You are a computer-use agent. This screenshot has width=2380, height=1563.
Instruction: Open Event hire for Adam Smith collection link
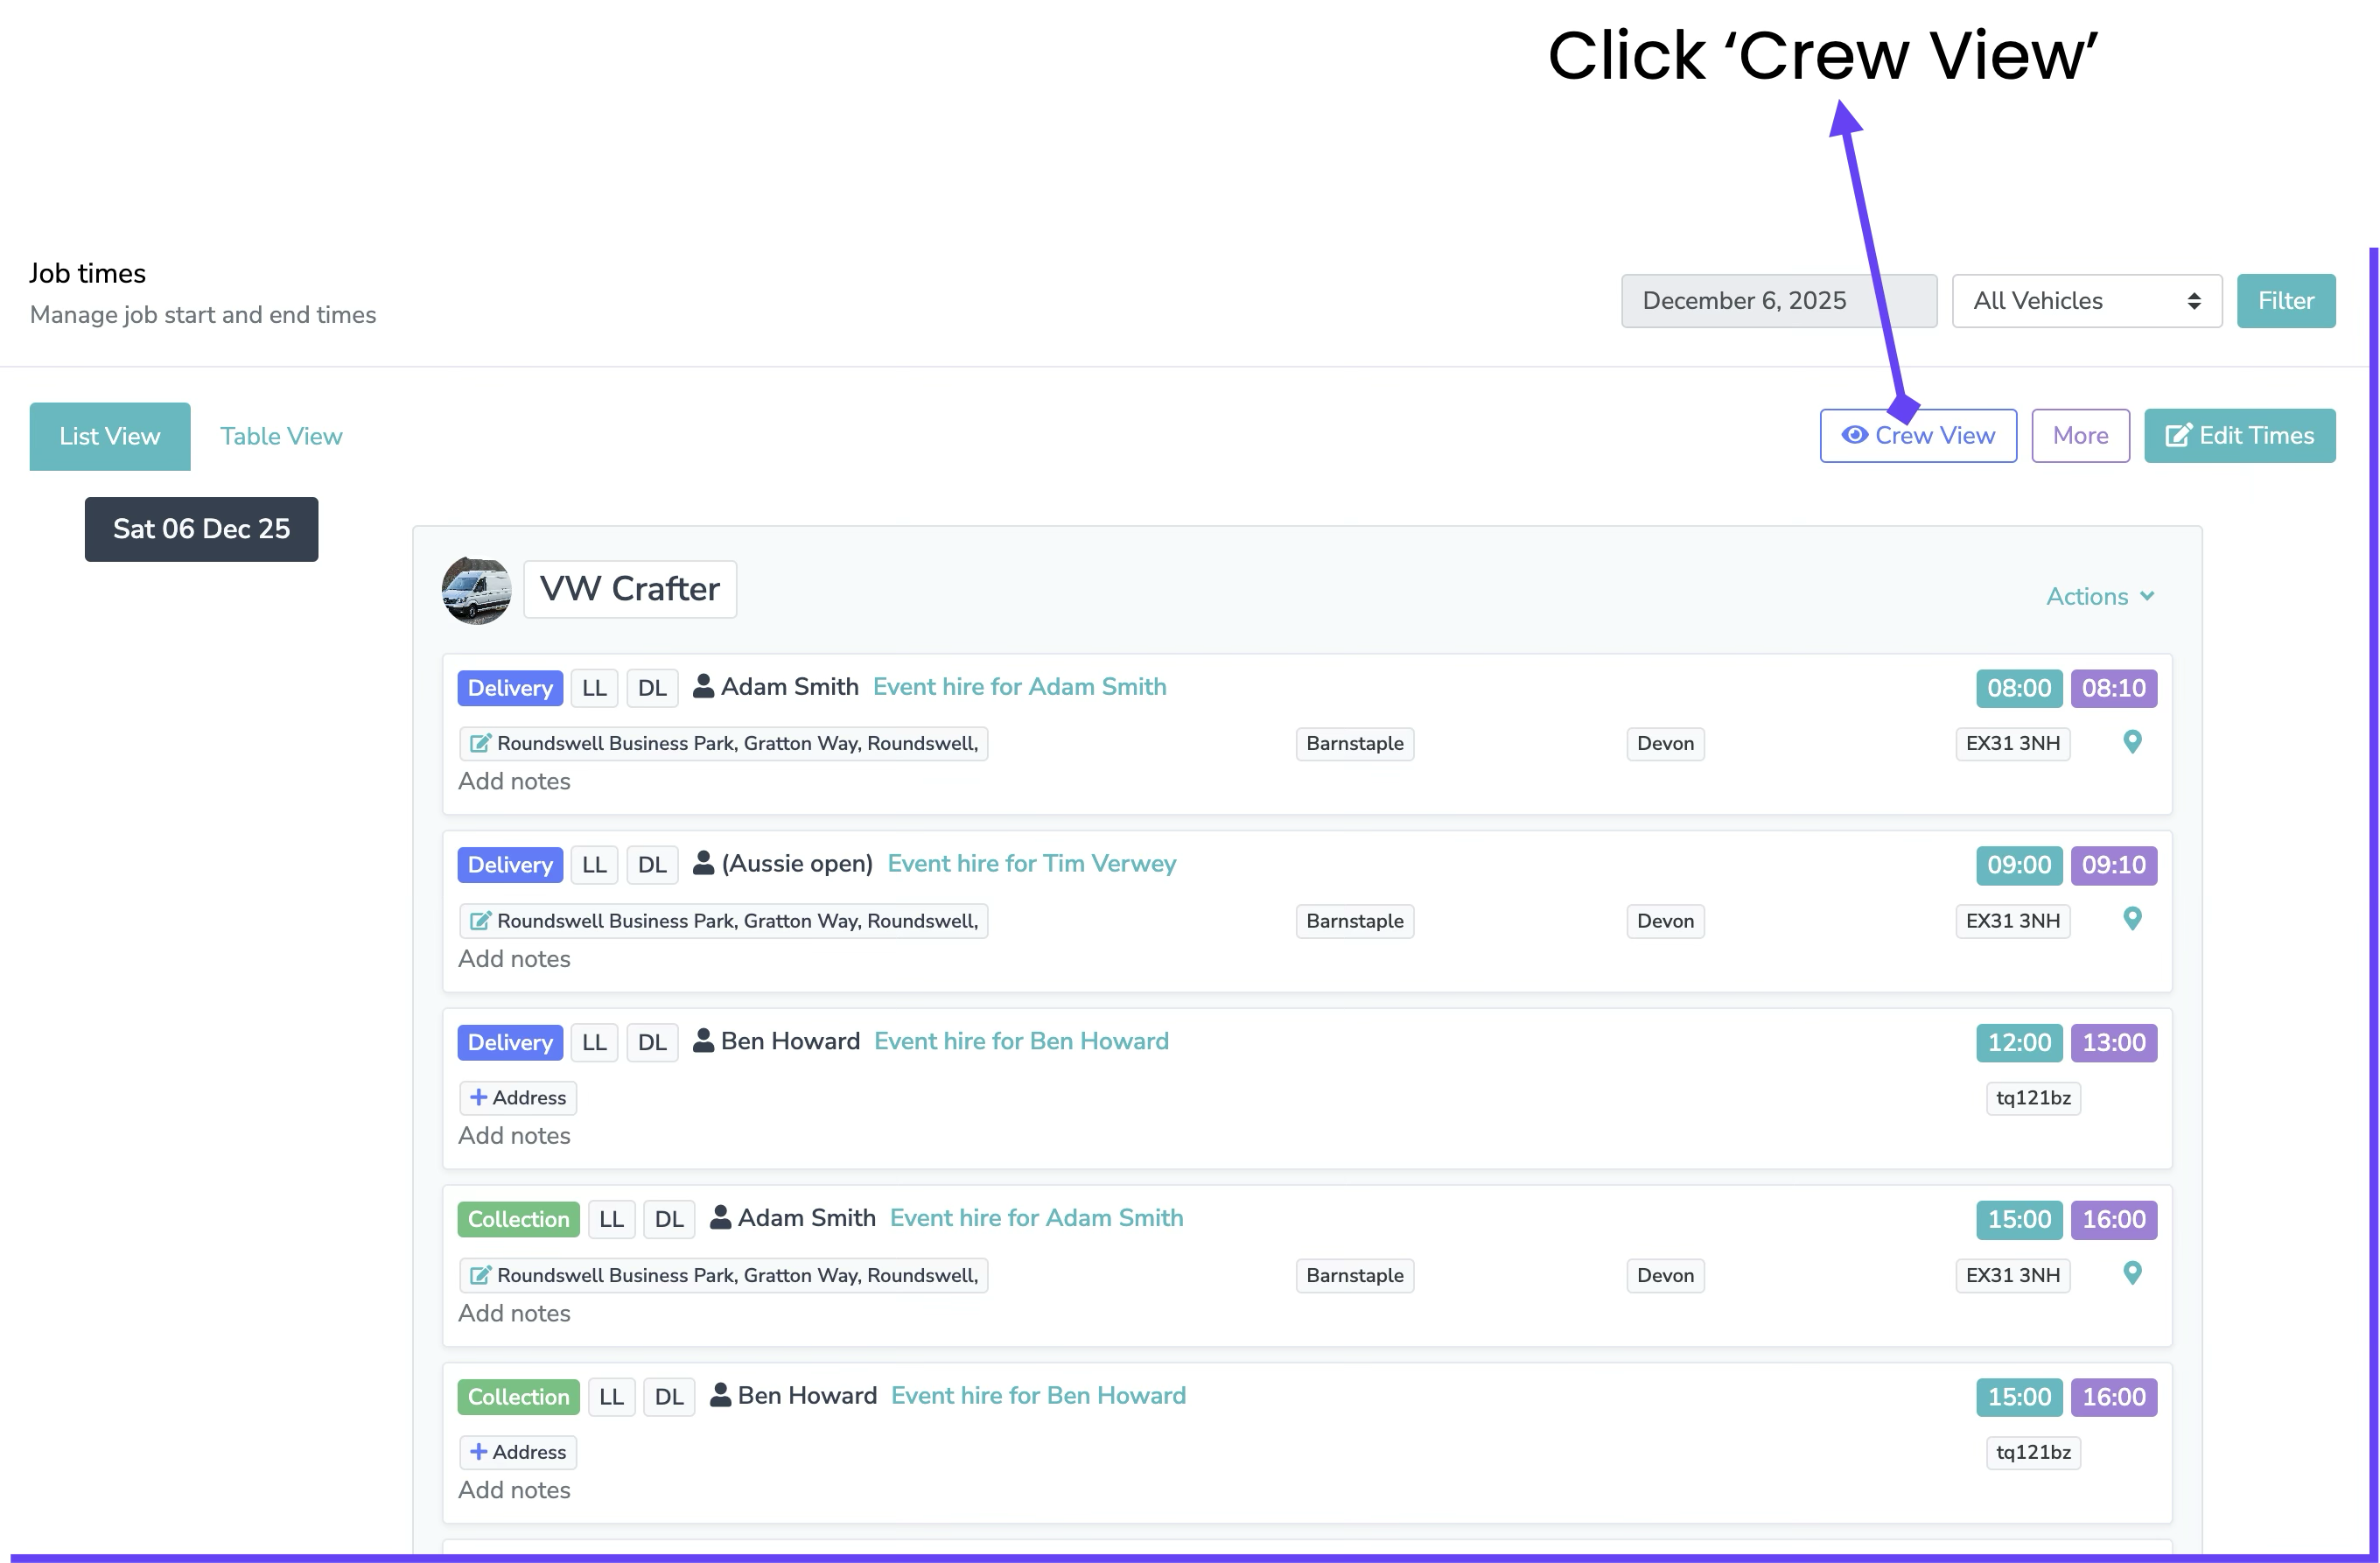[x=1036, y=1218]
